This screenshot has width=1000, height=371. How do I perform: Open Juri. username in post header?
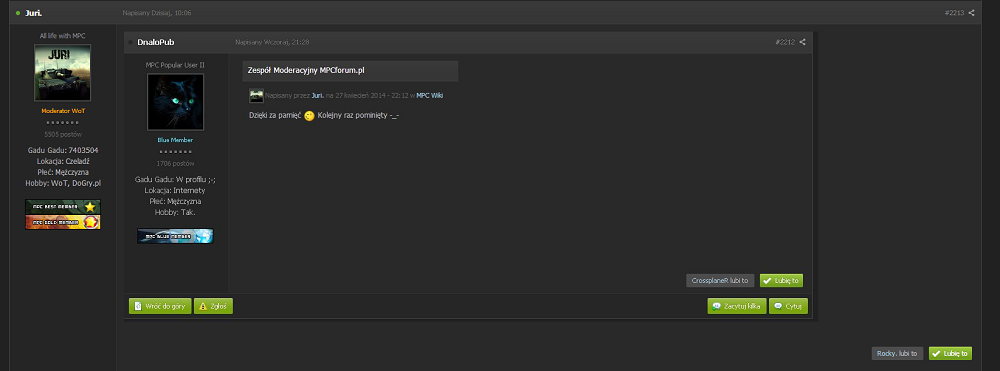coord(34,13)
